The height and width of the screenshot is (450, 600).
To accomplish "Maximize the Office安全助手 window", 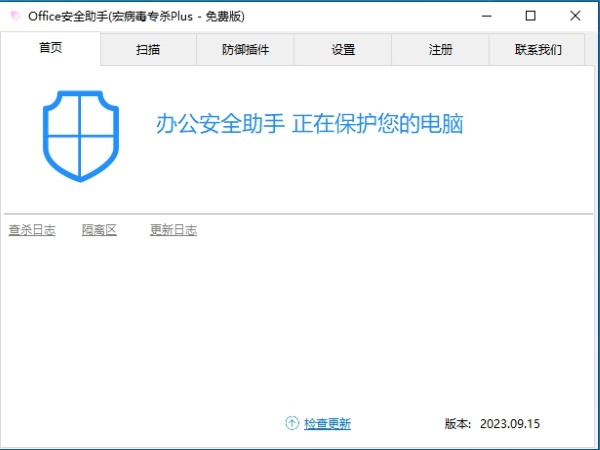I will tap(530, 16).
